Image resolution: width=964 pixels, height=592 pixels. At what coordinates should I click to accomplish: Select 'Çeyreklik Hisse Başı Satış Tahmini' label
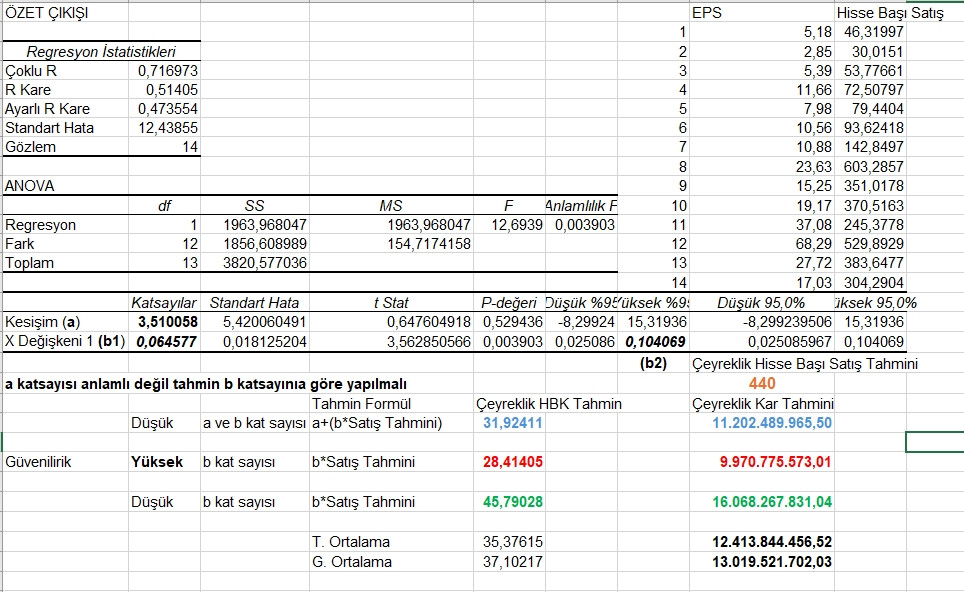[805, 364]
